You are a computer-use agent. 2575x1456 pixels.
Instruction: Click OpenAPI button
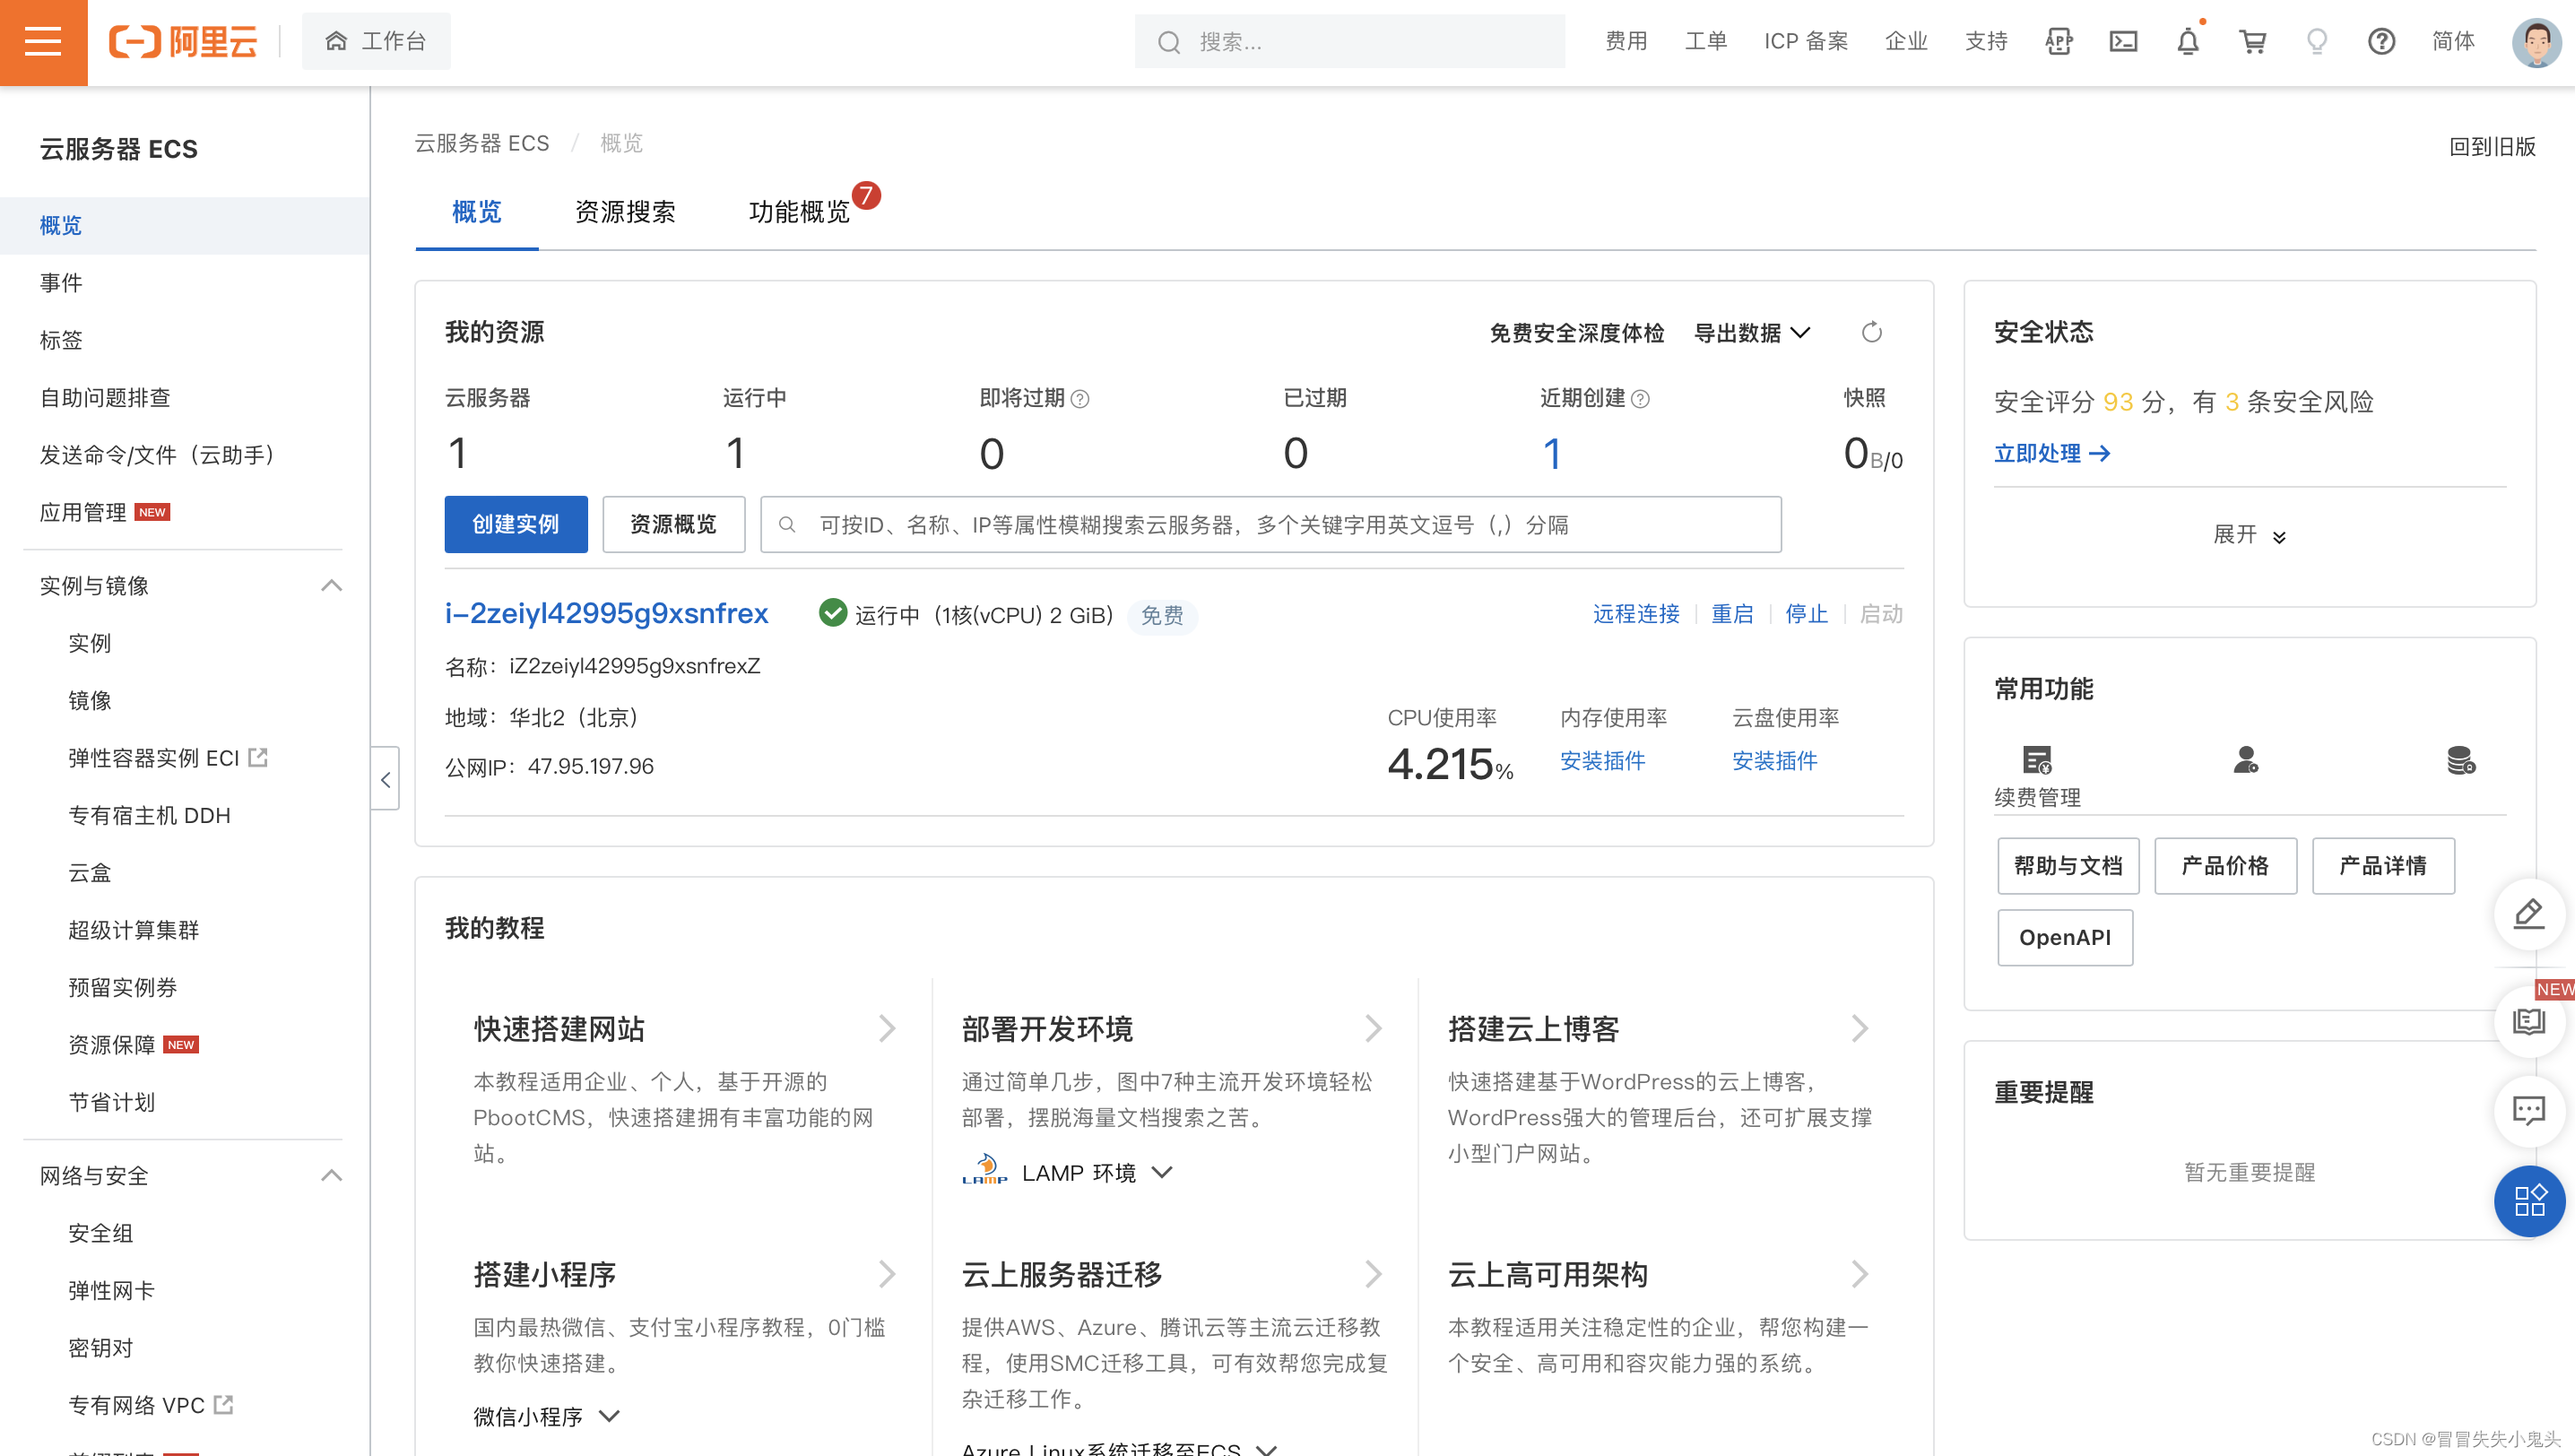[2066, 937]
